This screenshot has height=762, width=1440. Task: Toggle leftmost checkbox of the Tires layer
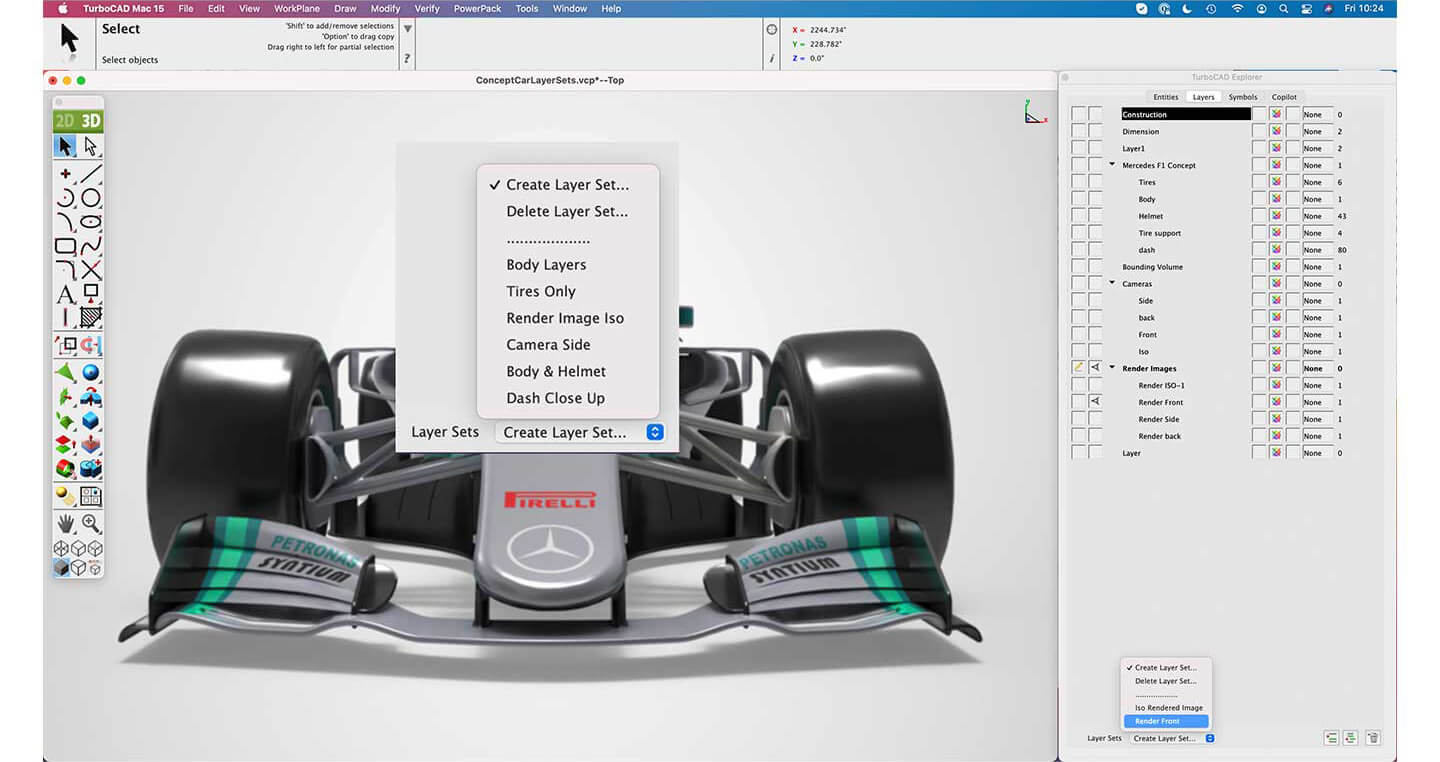point(1078,182)
